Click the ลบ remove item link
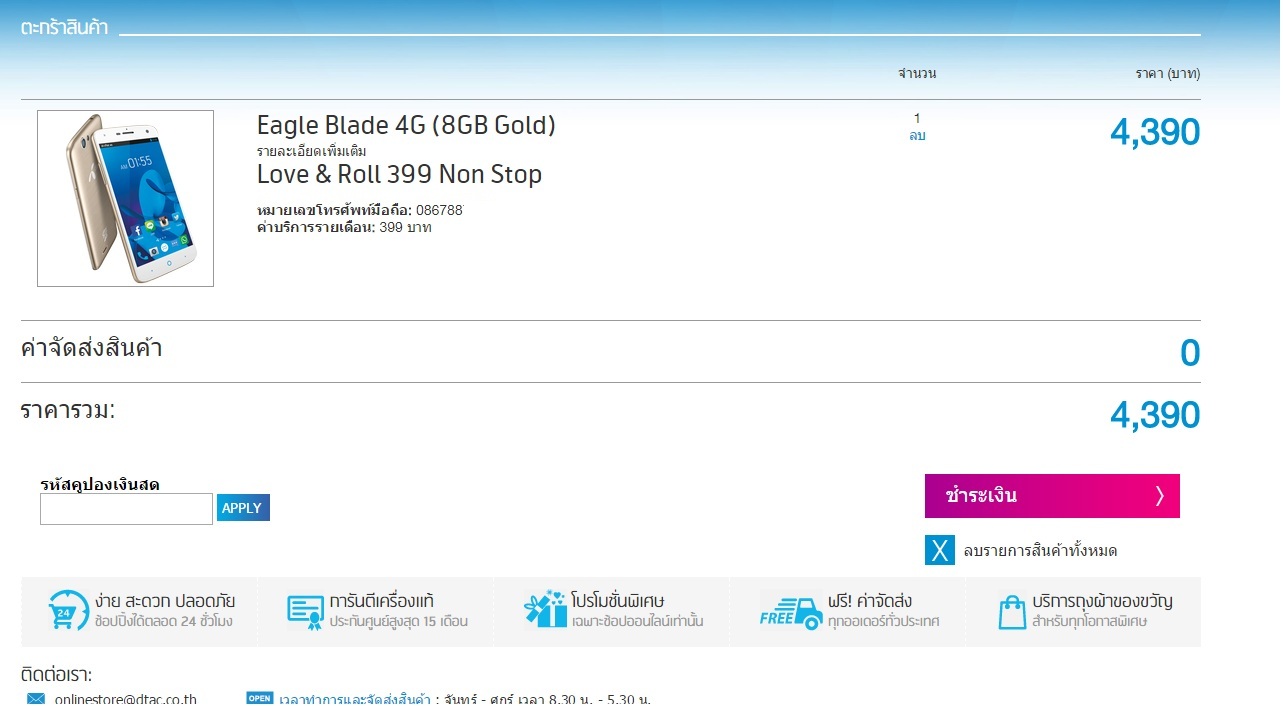This screenshot has height=706, width=1283. point(917,135)
